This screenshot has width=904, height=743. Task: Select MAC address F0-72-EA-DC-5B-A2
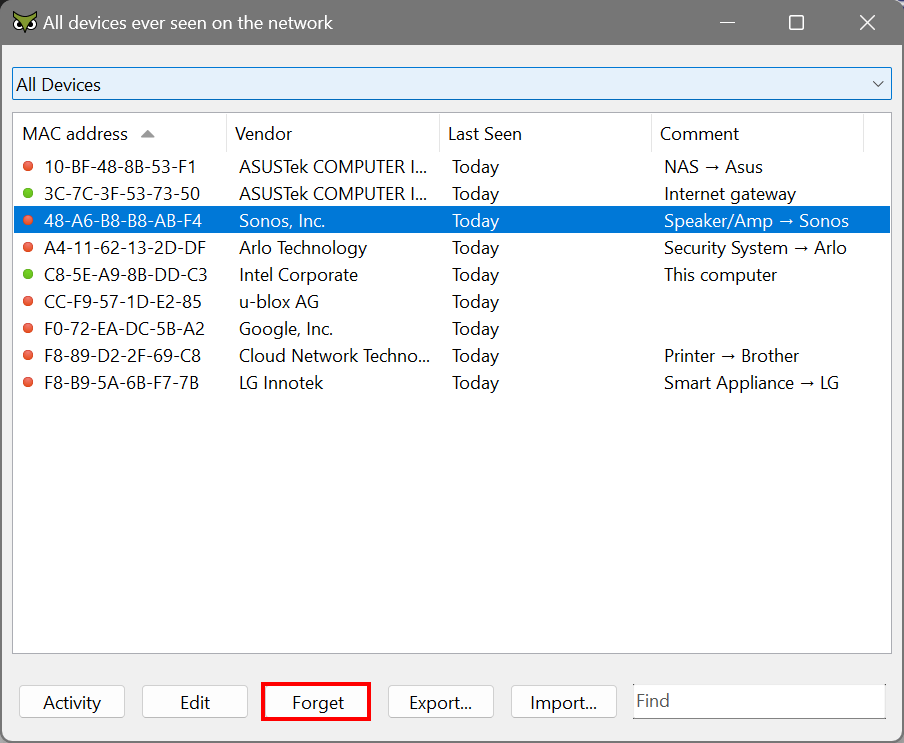[124, 329]
